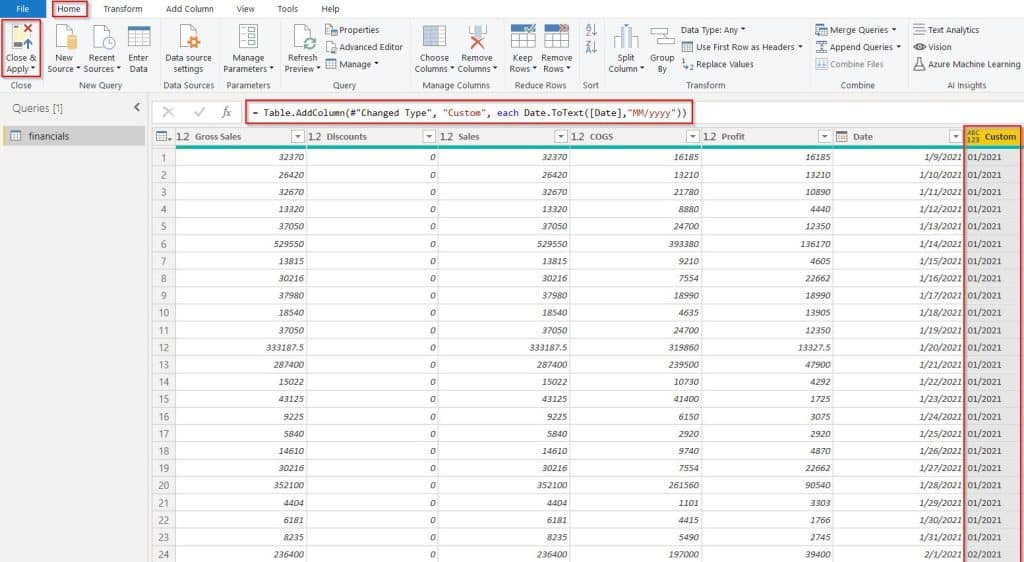Switch to the Home tab
The height and width of the screenshot is (562, 1024).
coord(69,8)
